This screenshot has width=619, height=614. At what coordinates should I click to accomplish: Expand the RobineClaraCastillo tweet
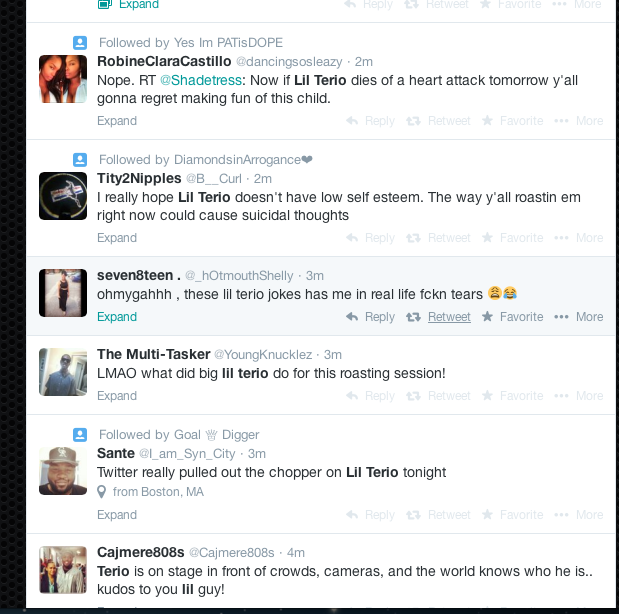(117, 121)
